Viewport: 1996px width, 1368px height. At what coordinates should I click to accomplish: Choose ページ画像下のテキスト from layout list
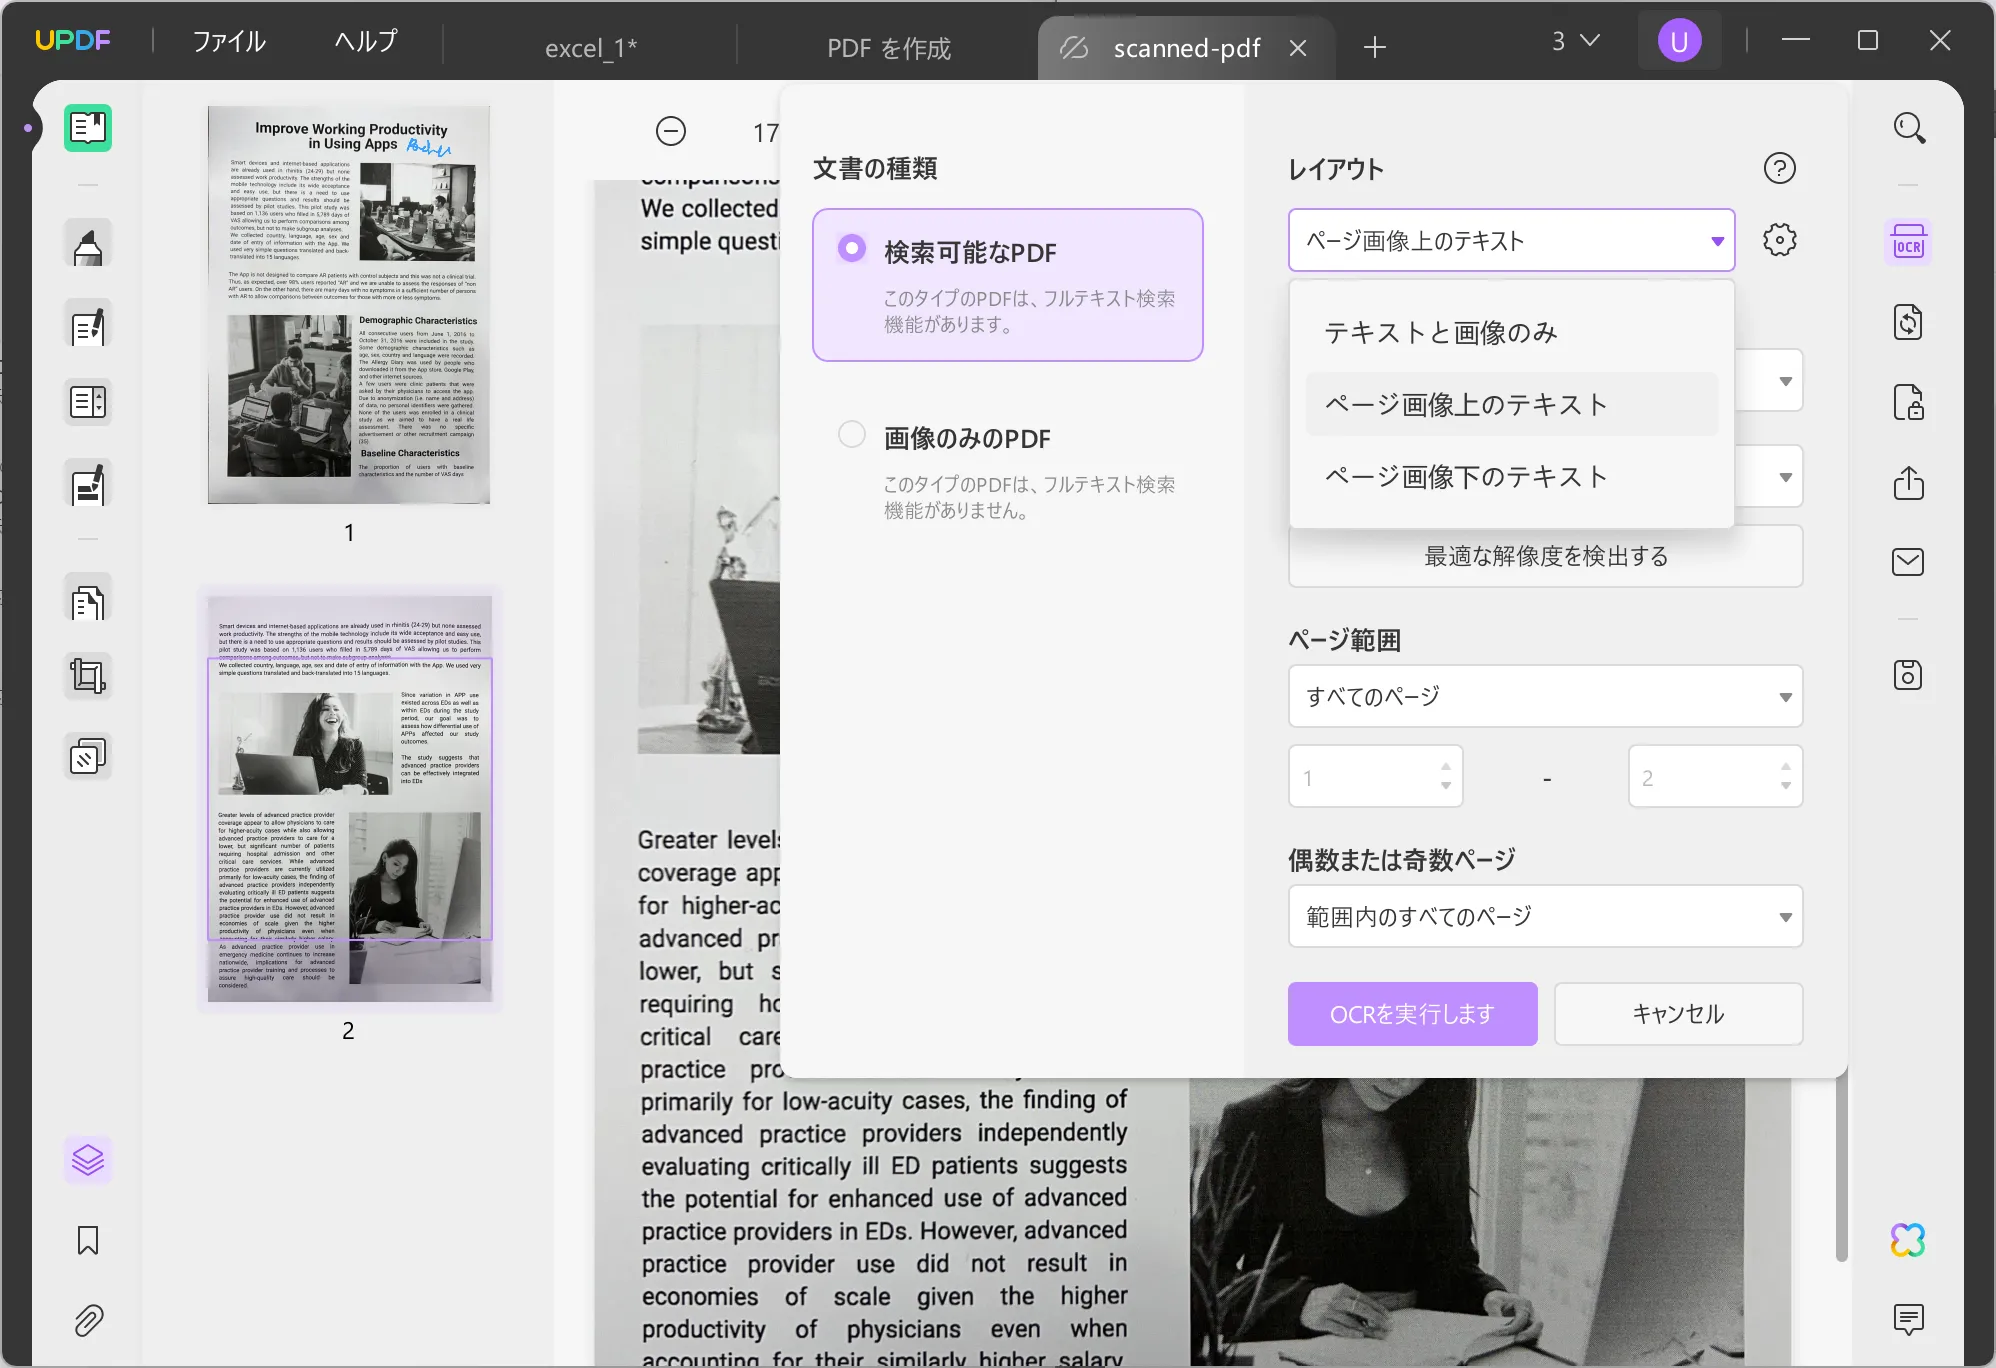tap(1512, 476)
